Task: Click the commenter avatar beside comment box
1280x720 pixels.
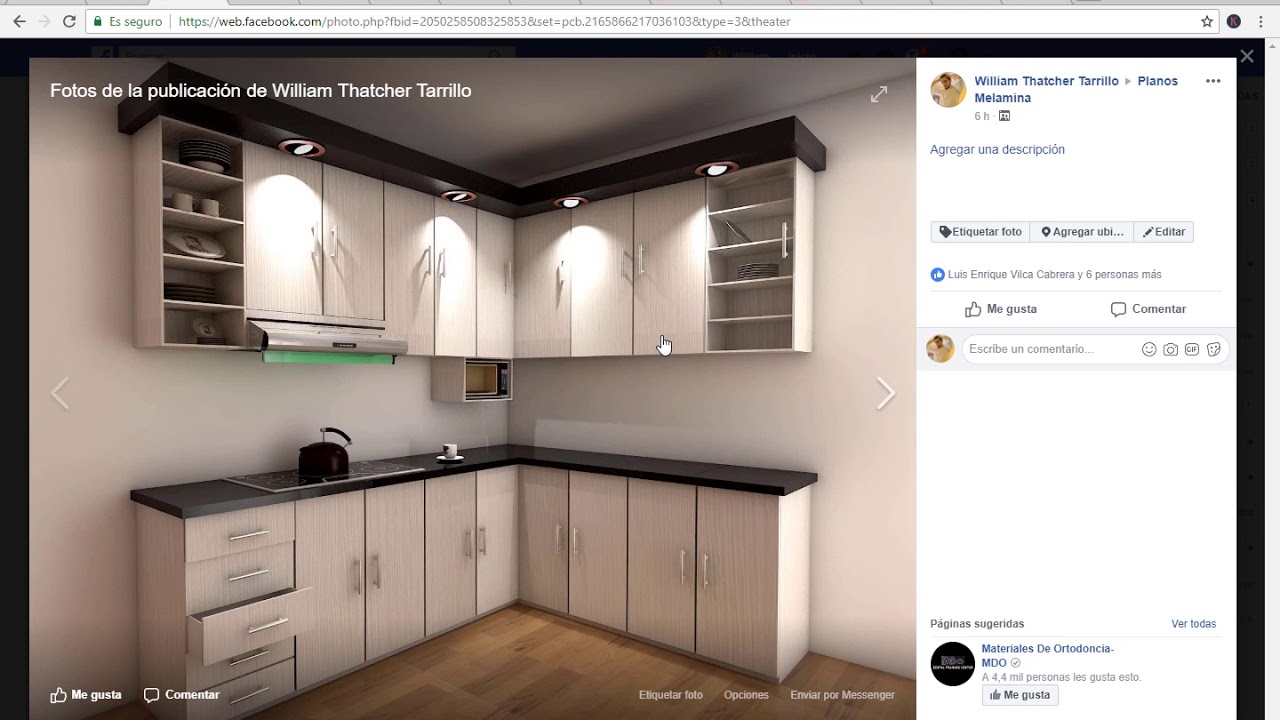Action: coord(940,349)
